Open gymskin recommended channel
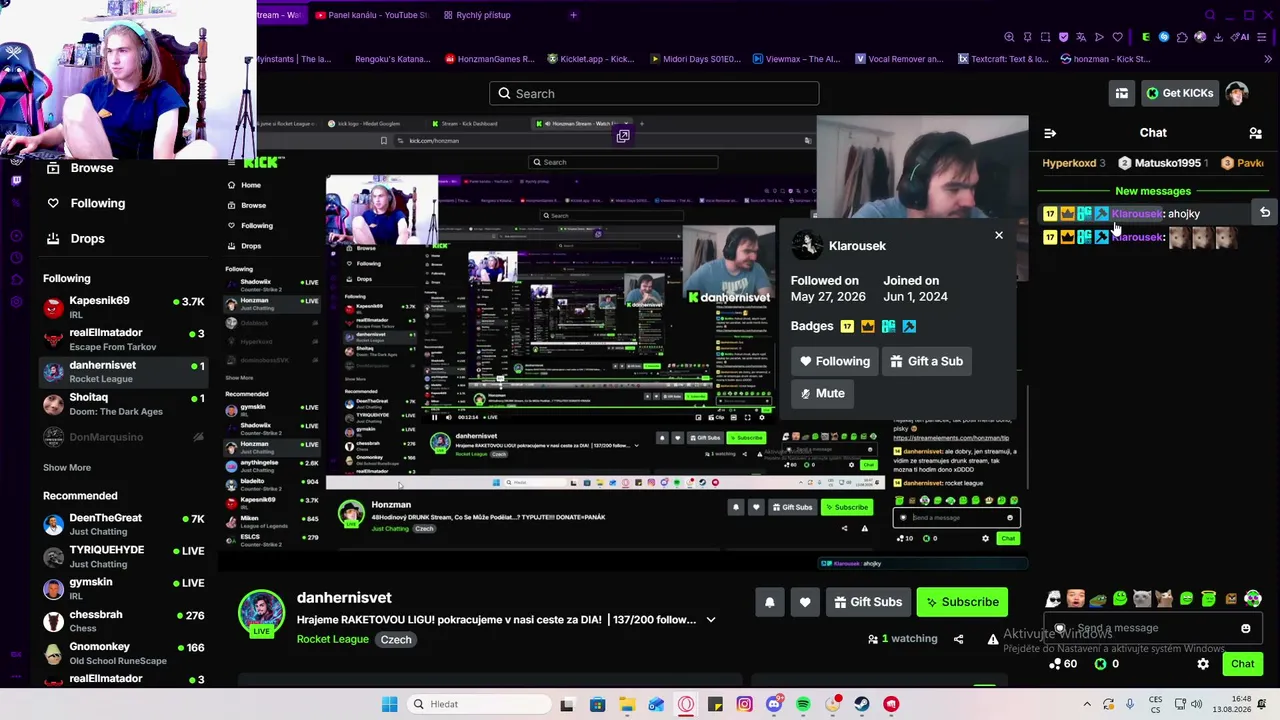 pos(124,589)
